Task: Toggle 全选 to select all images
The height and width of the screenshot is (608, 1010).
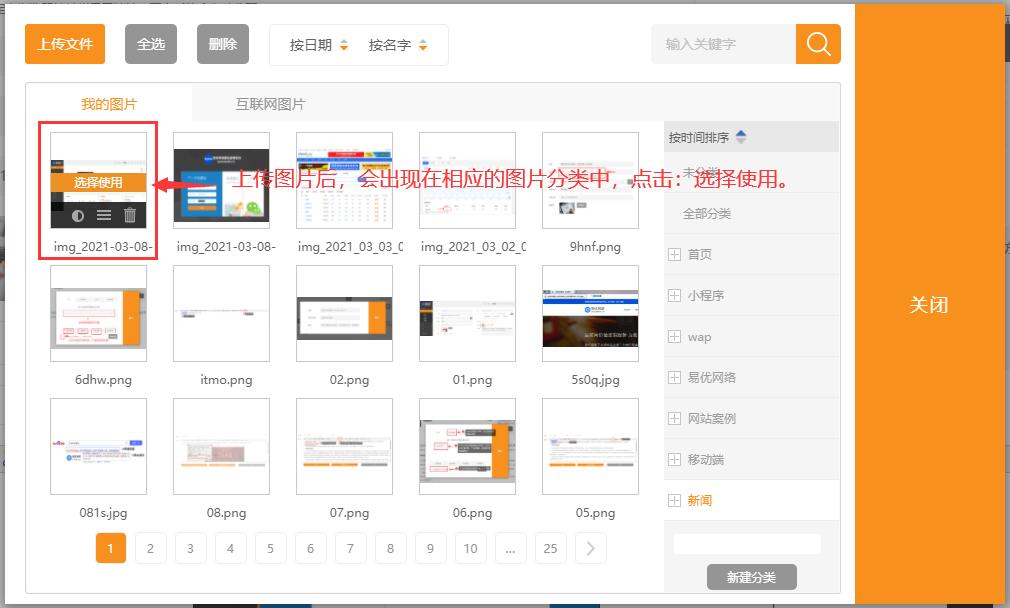Action: (150, 44)
